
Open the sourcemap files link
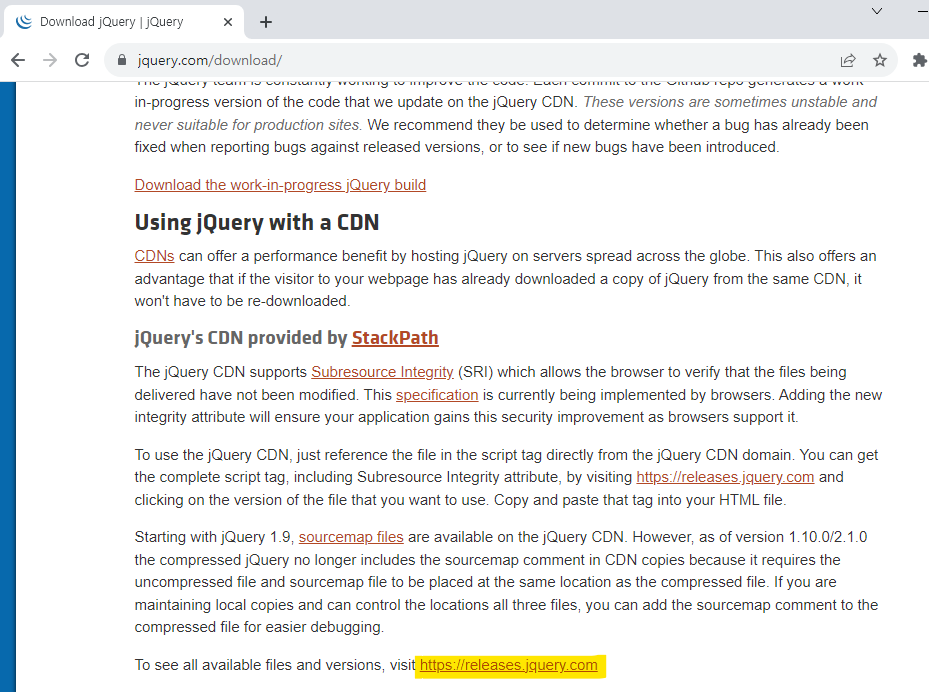pos(351,537)
